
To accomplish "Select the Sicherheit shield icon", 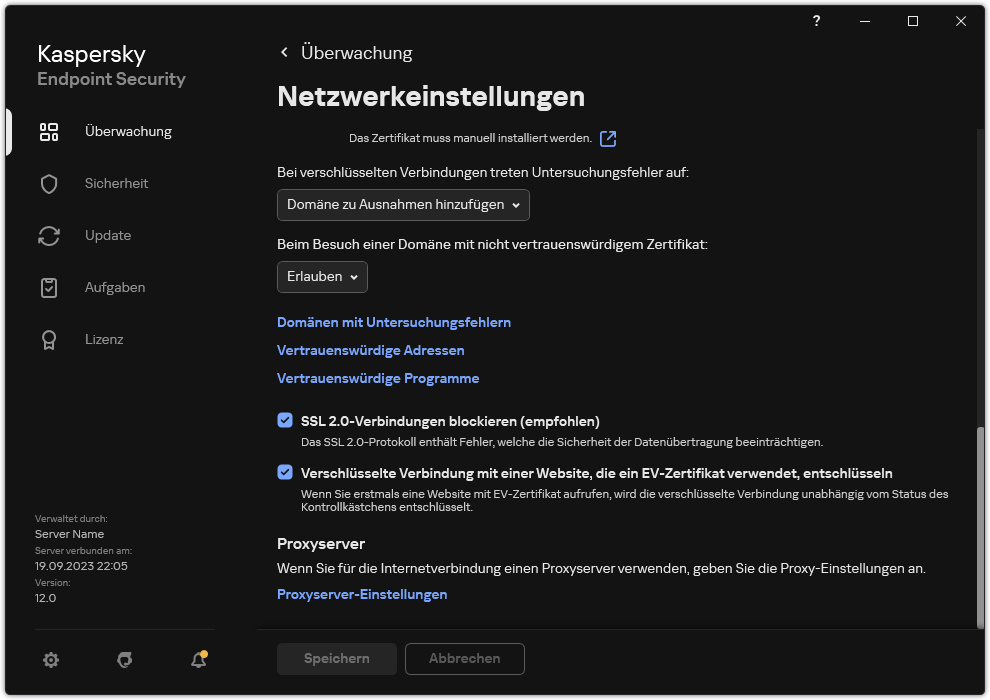I will pyautogui.click(x=49, y=183).
